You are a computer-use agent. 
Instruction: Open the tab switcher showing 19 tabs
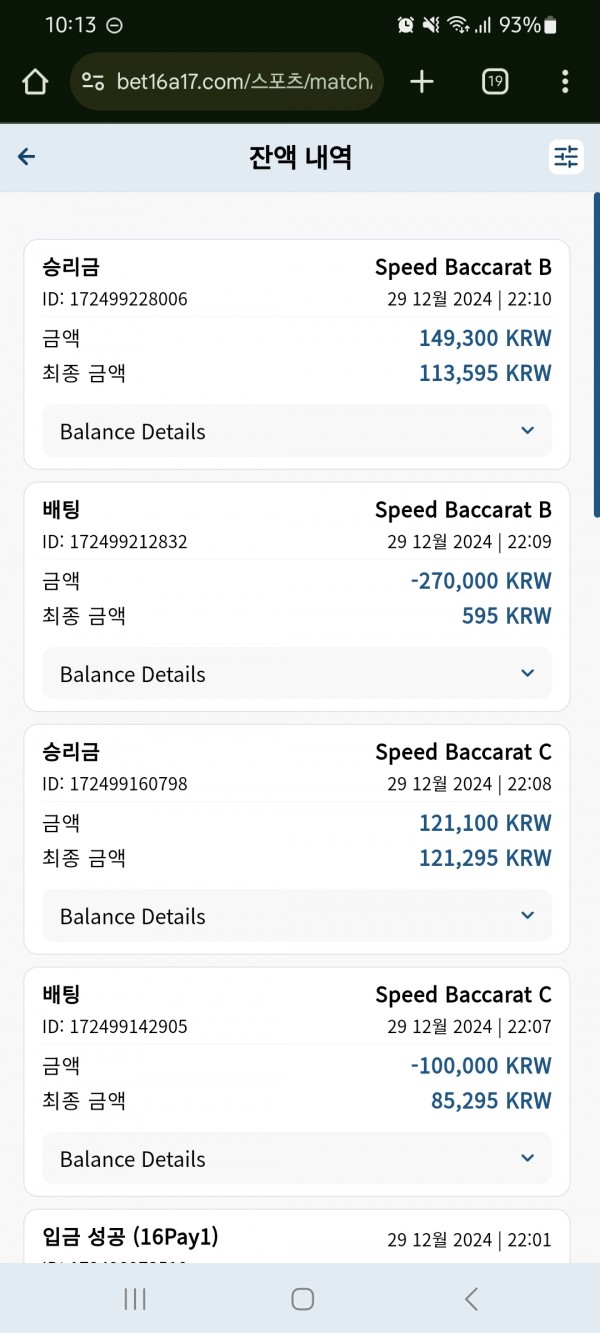pyautogui.click(x=494, y=82)
